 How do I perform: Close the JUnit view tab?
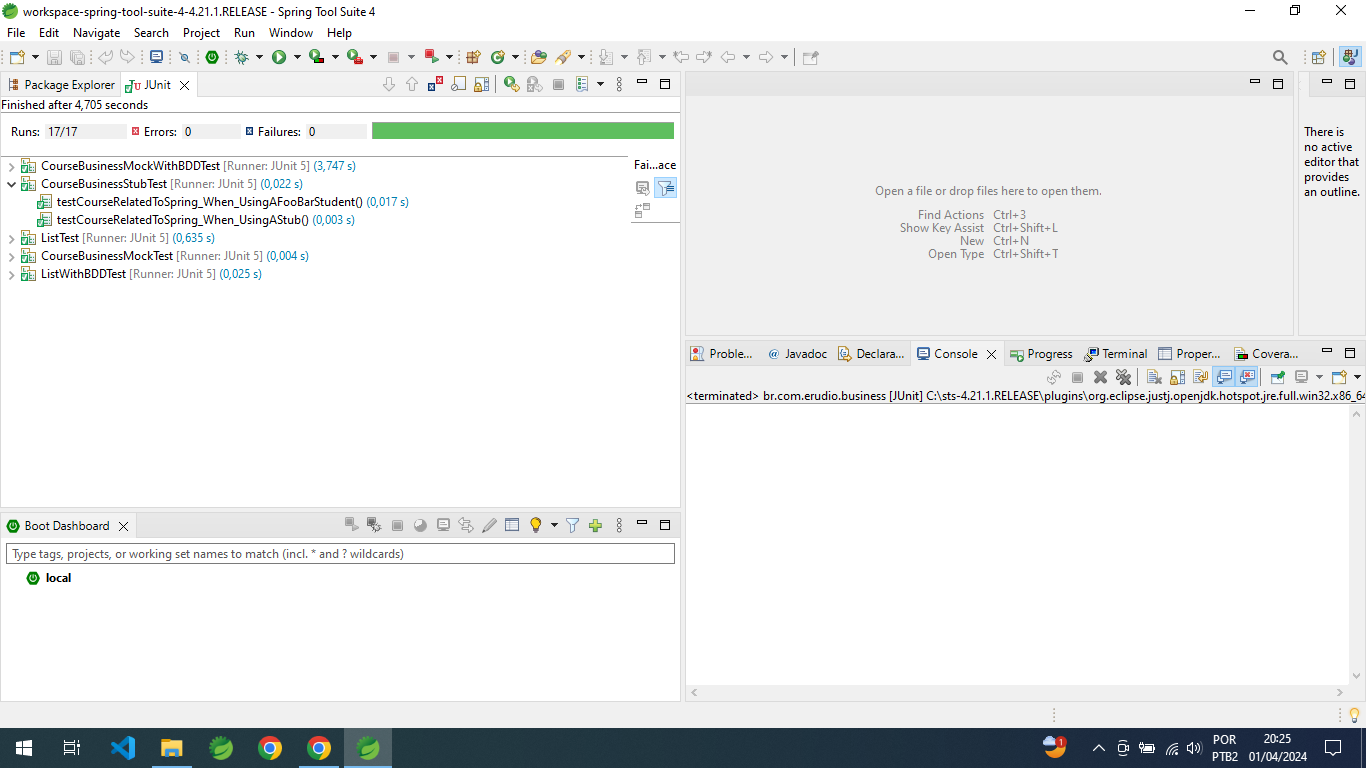coord(185,86)
